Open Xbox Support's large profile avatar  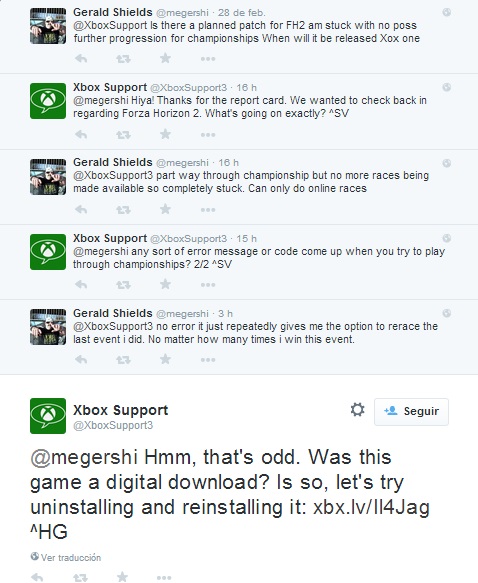point(48,416)
